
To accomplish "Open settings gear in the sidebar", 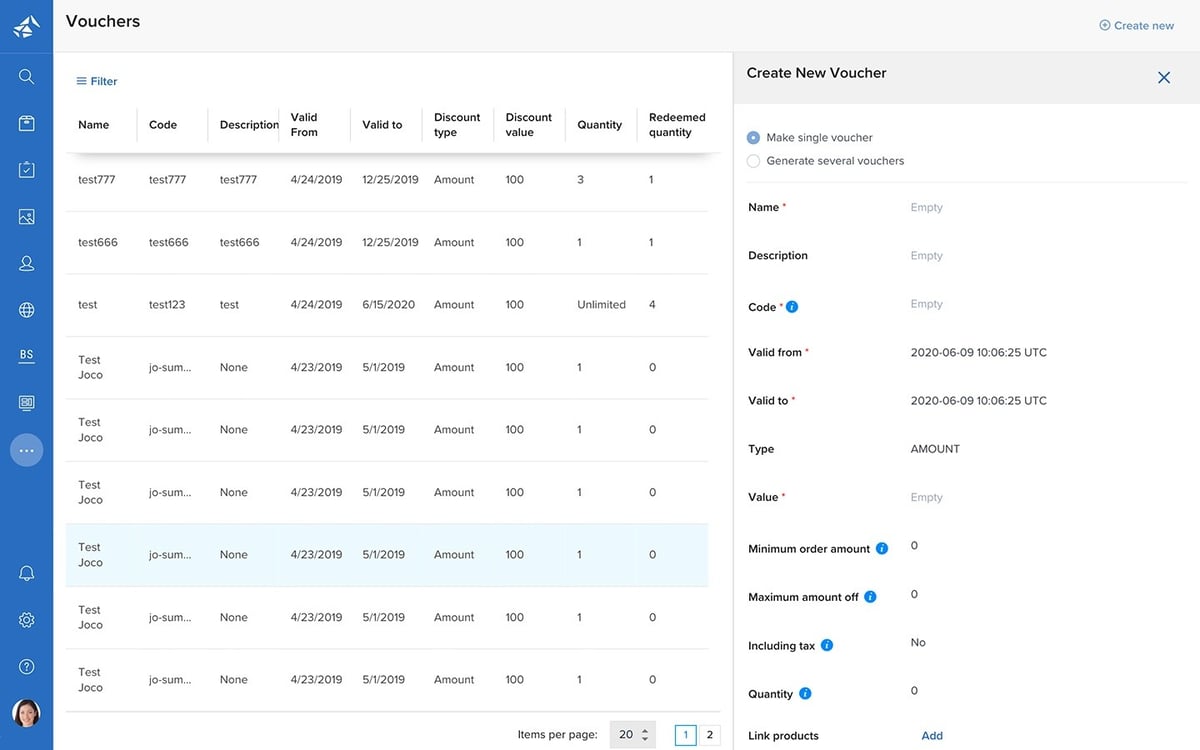I will [27, 620].
